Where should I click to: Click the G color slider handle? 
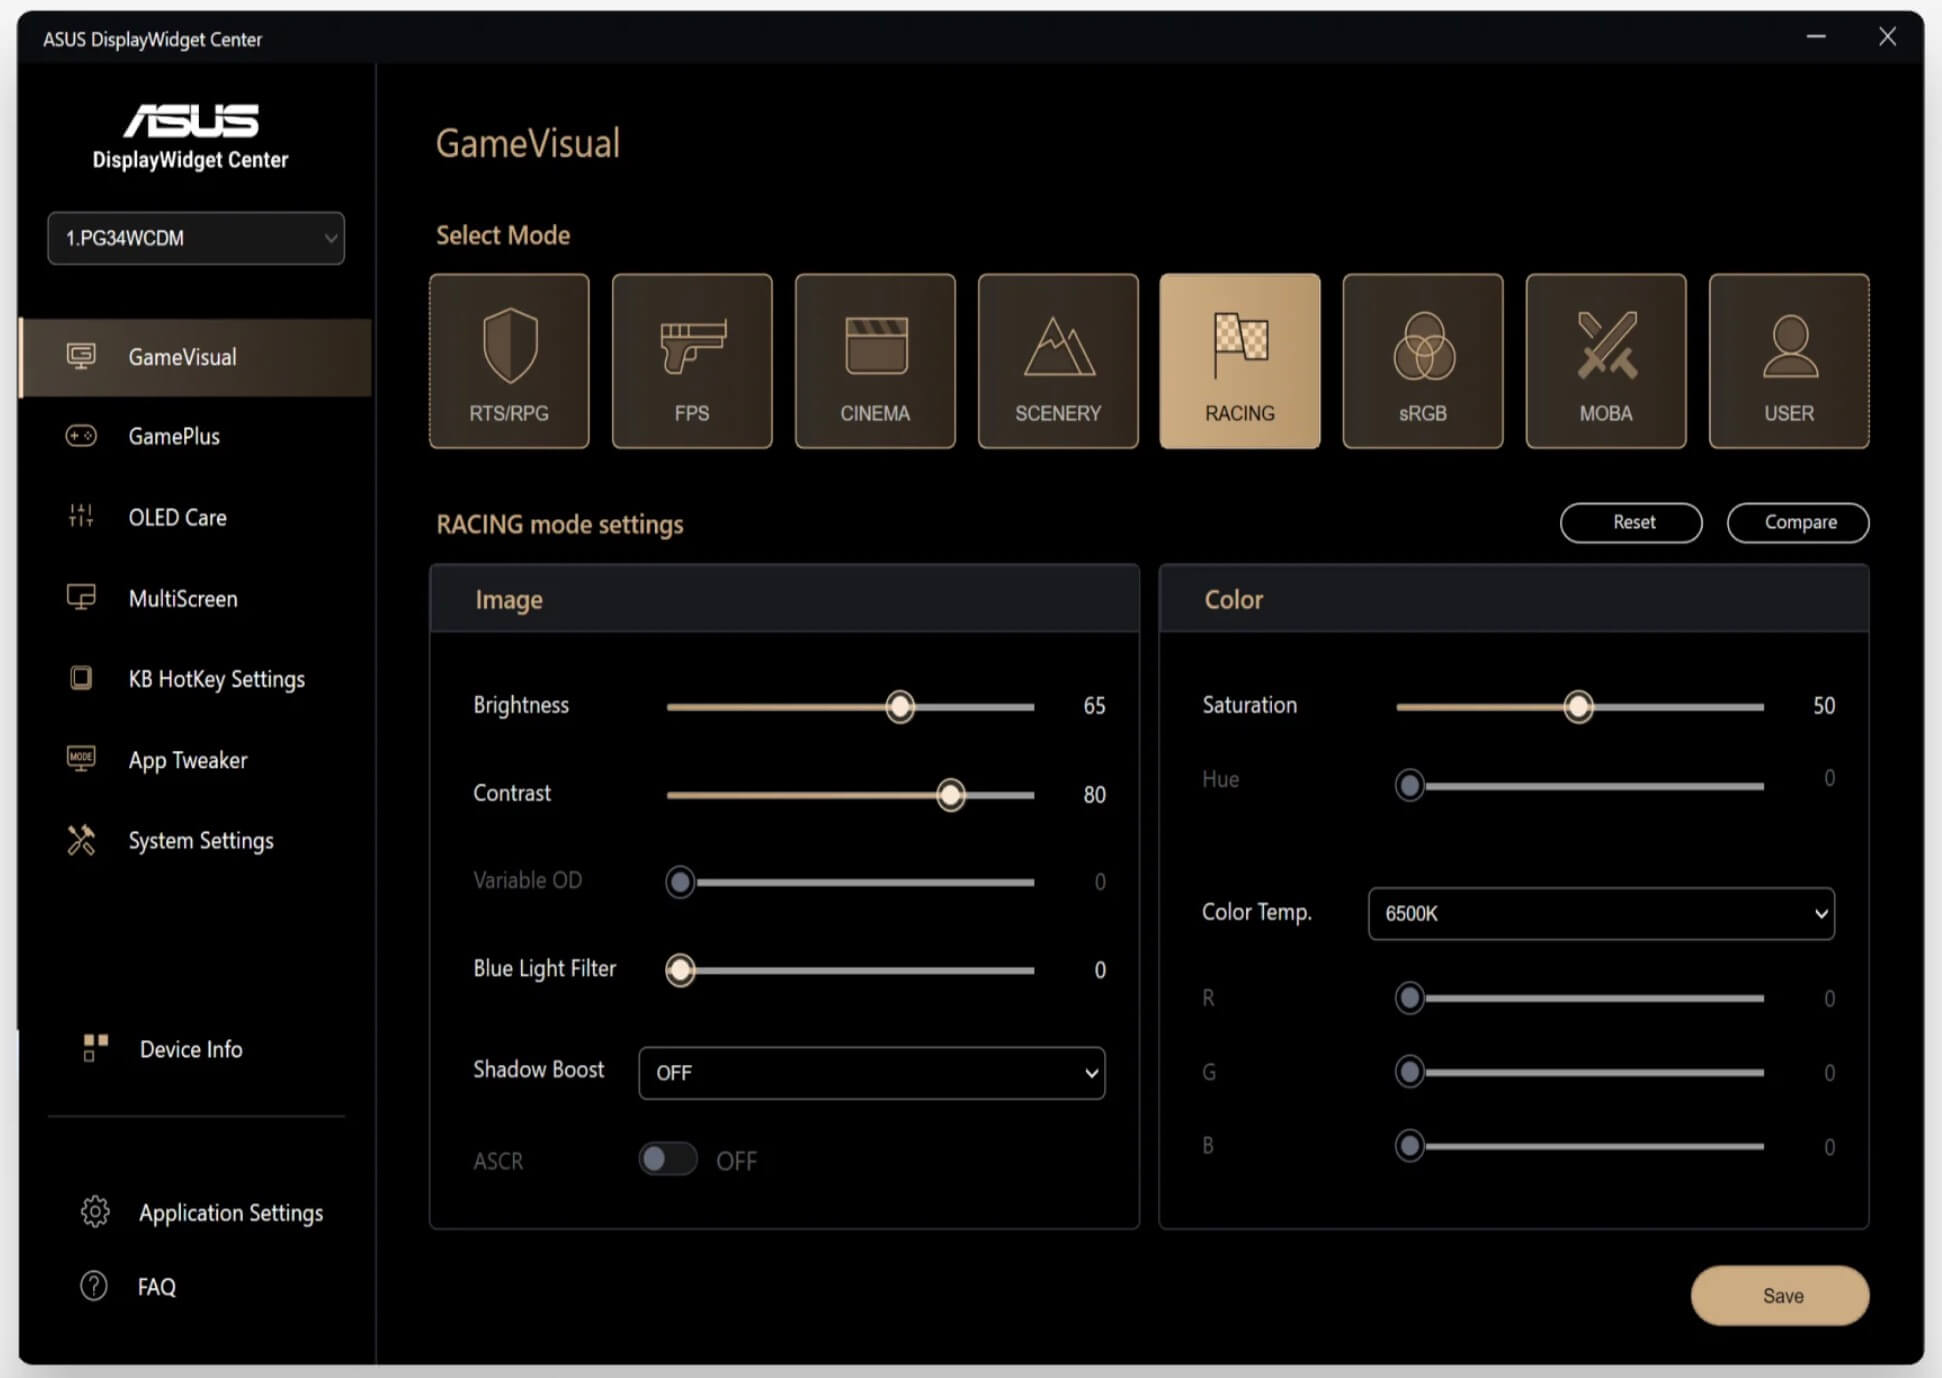pos(1410,1072)
